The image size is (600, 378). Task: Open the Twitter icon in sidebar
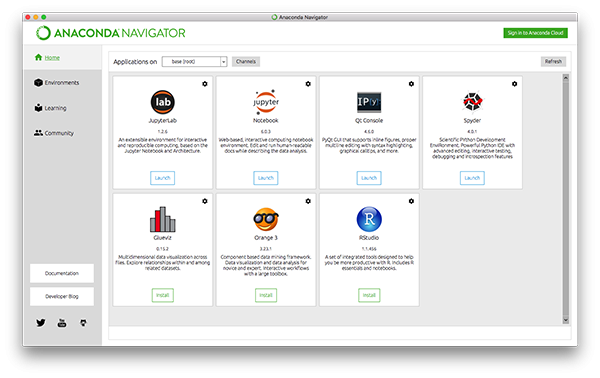[41, 323]
